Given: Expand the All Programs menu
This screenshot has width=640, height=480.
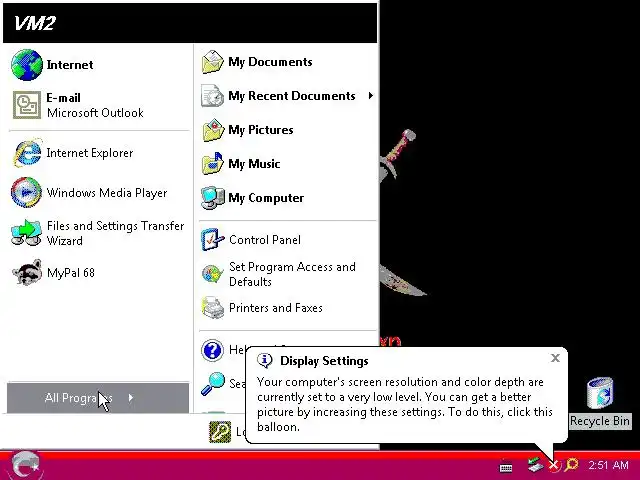Looking at the screenshot, I should (x=98, y=398).
